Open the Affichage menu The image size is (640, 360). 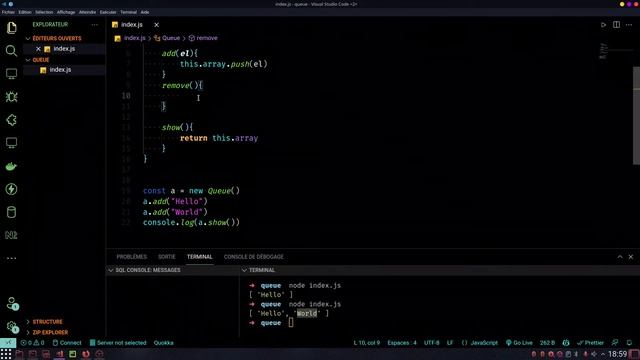[x=66, y=12]
